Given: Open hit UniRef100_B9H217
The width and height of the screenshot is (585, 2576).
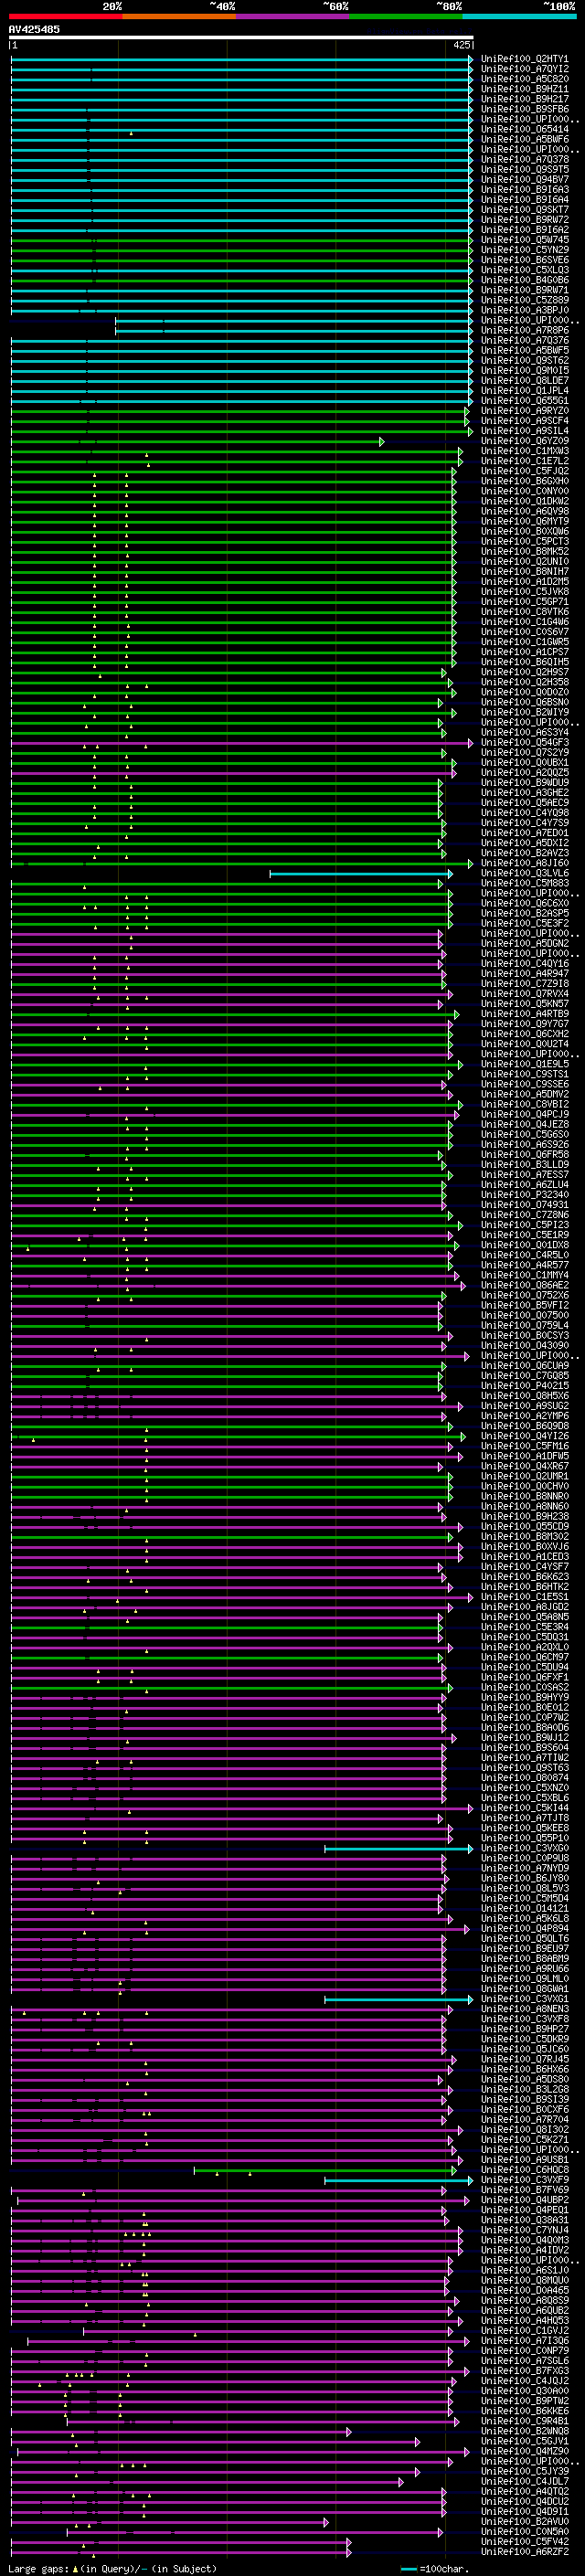Looking at the screenshot, I should click(x=524, y=99).
